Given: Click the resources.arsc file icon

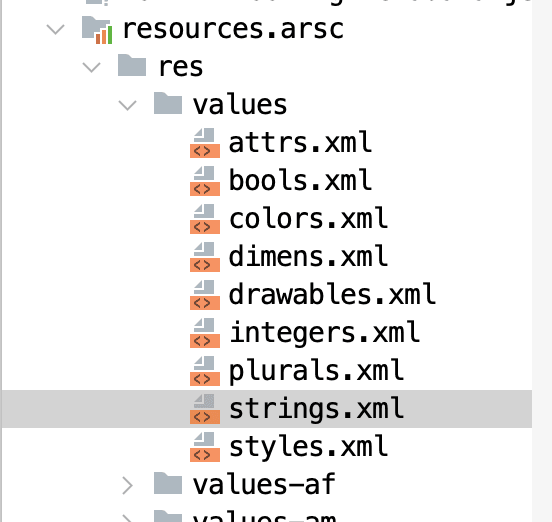Looking at the screenshot, I should coord(97,30).
